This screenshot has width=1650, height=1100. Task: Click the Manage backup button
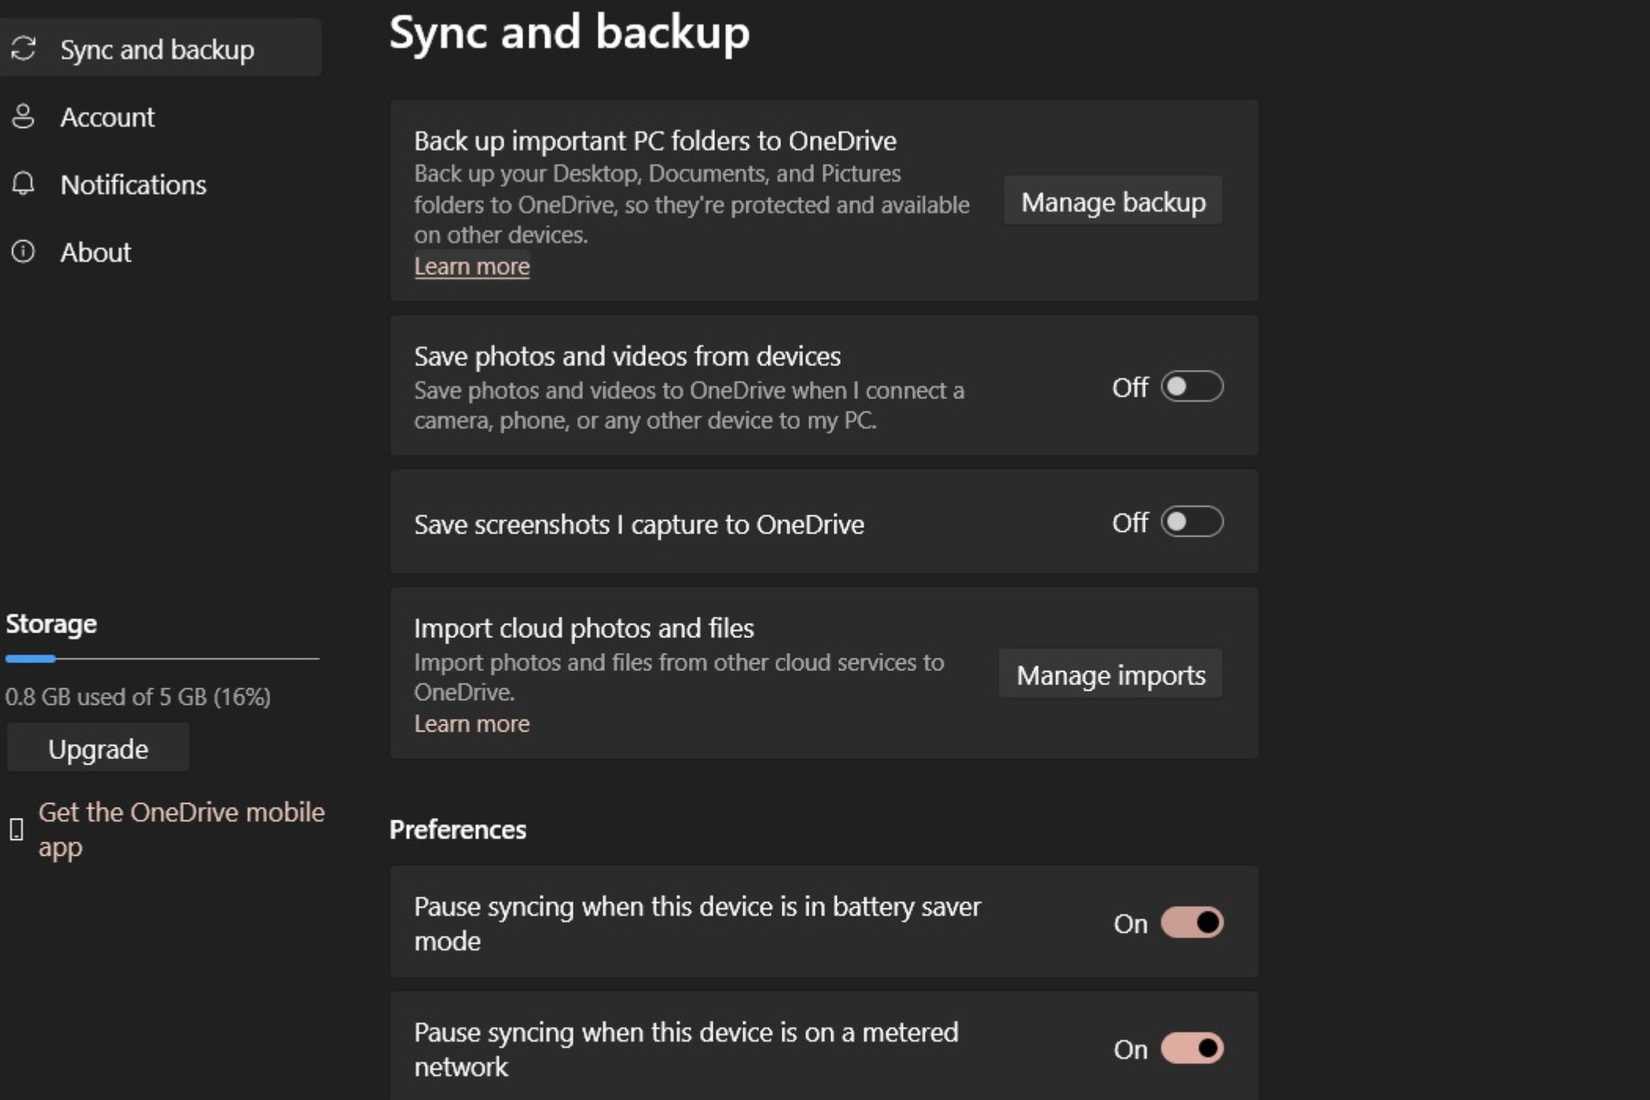point(1113,202)
